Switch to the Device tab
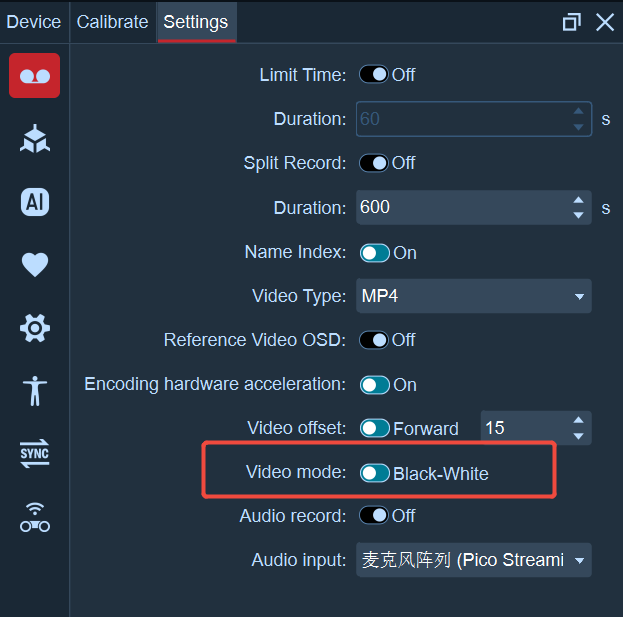Image resolution: width=623 pixels, height=617 pixels. click(34, 22)
